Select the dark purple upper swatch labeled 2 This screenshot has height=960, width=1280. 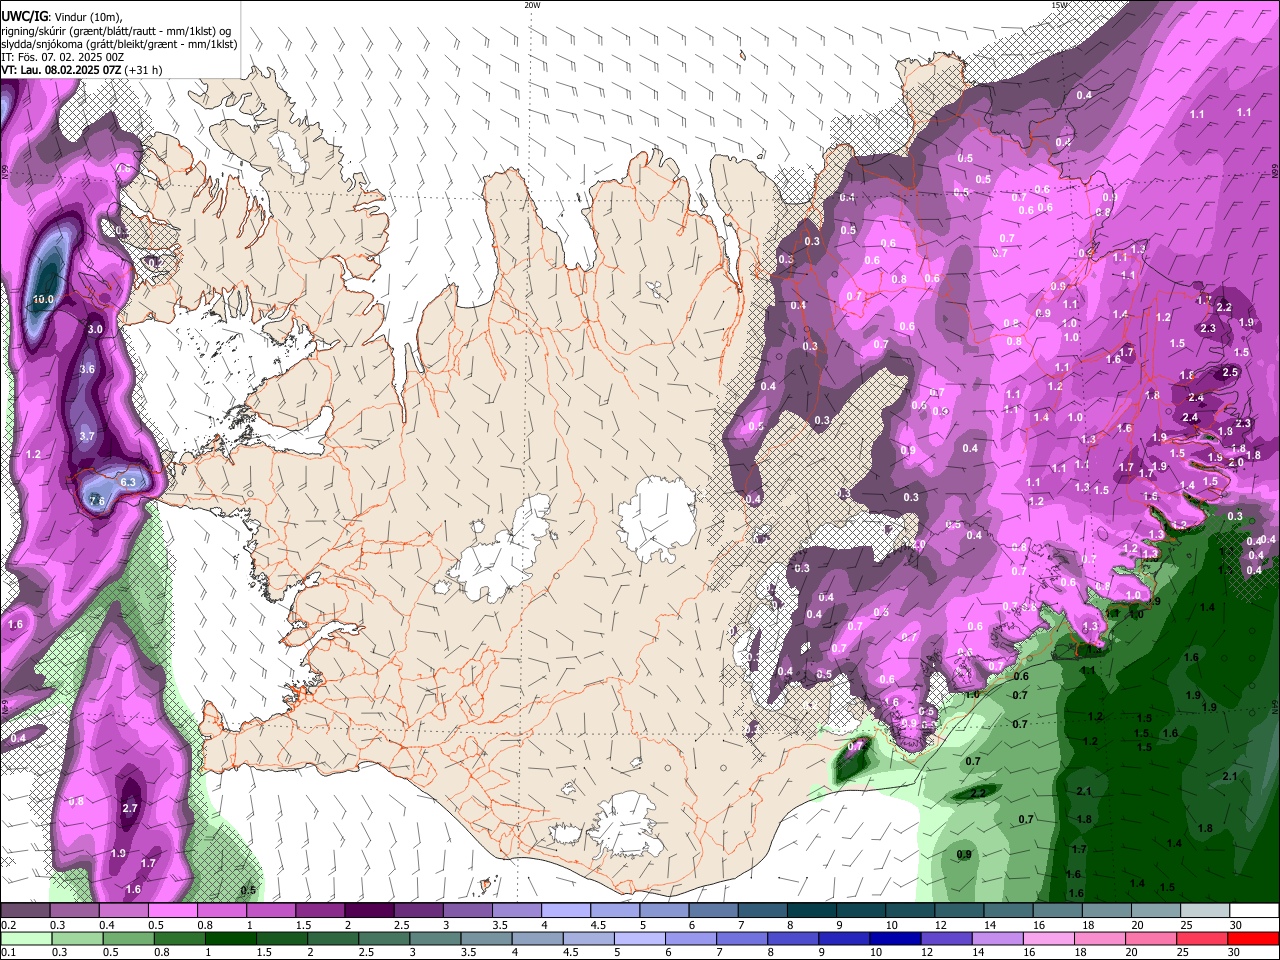click(x=368, y=911)
